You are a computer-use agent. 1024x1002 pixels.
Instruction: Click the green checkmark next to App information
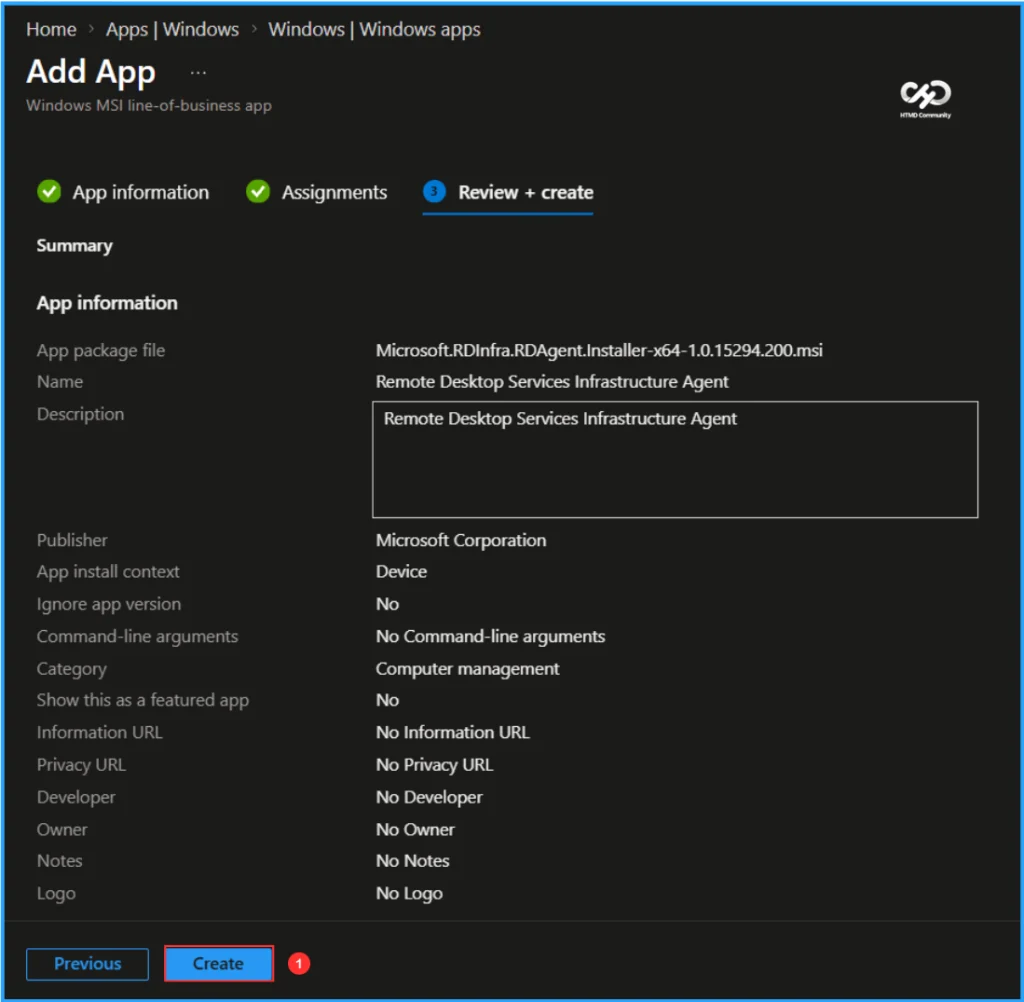pos(49,191)
